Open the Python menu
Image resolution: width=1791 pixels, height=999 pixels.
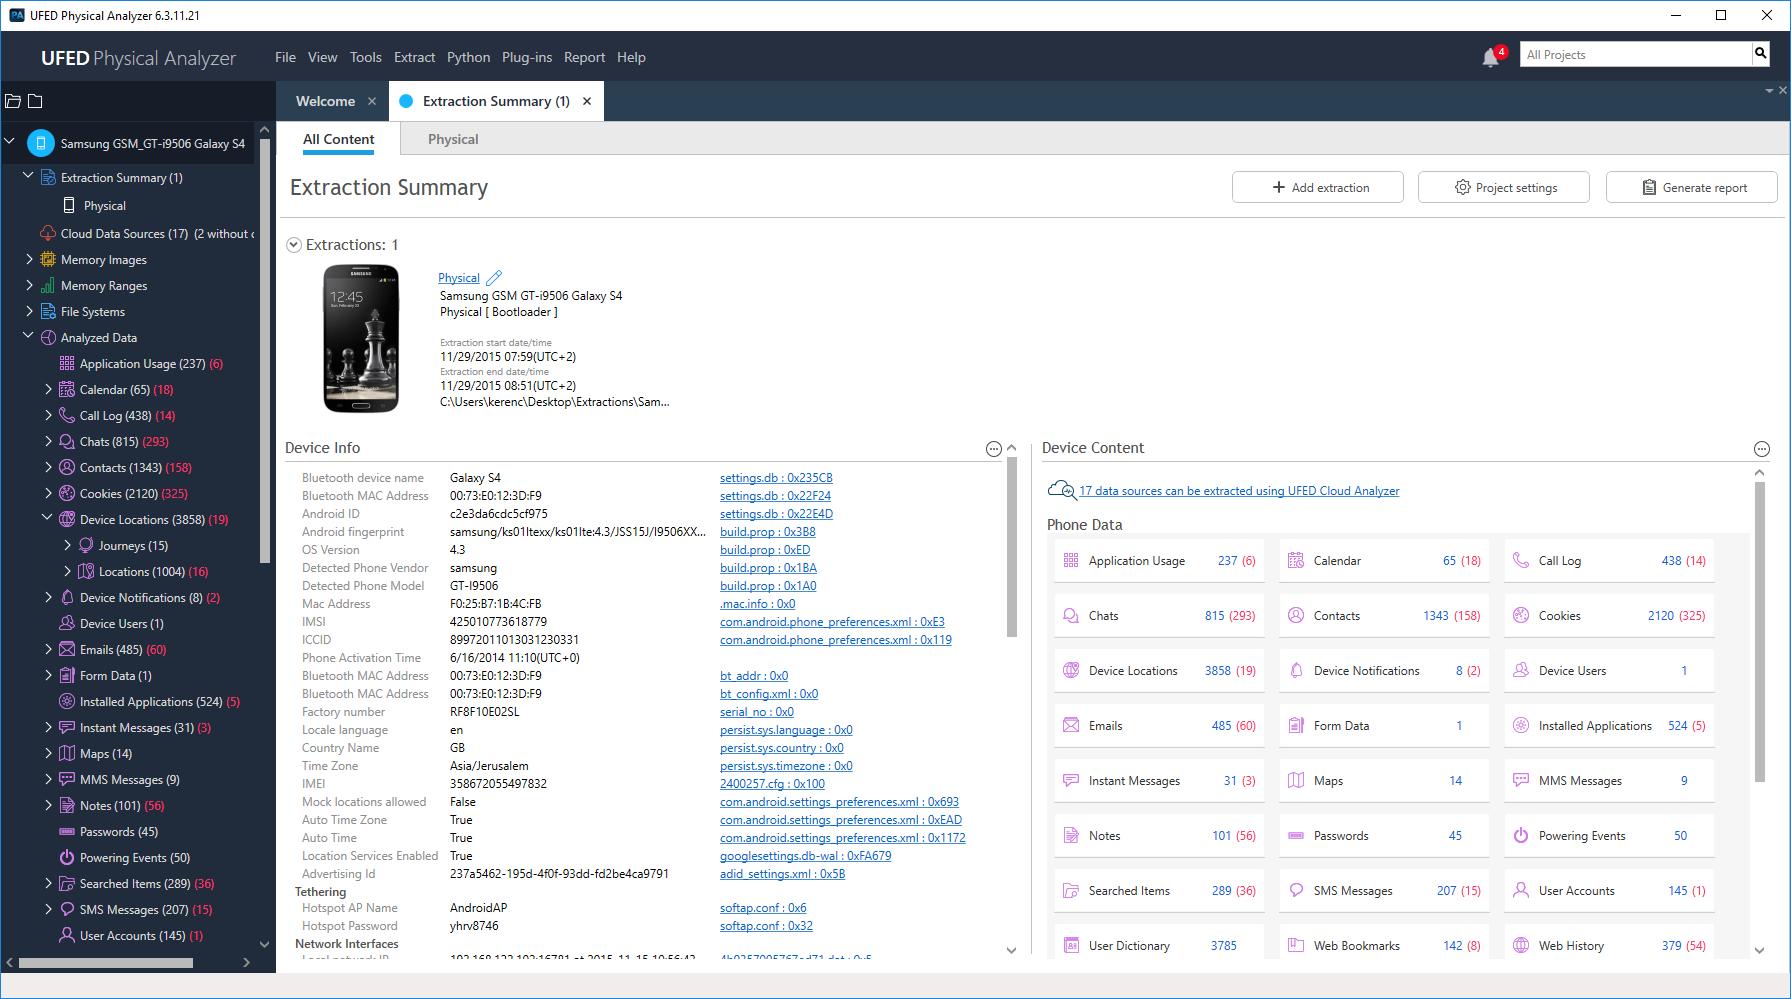(x=468, y=57)
